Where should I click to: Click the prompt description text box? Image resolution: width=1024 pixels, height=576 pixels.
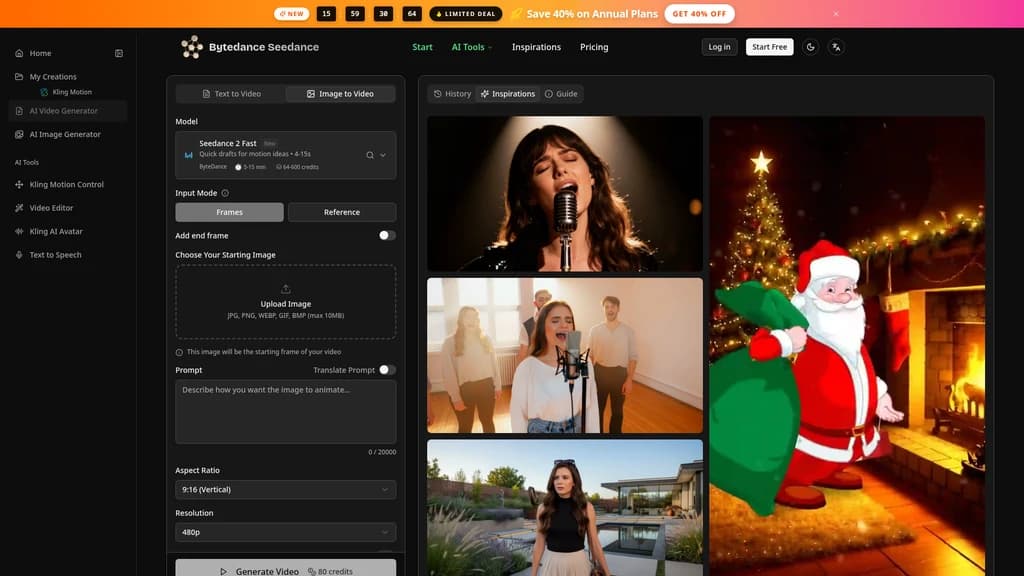coord(285,412)
